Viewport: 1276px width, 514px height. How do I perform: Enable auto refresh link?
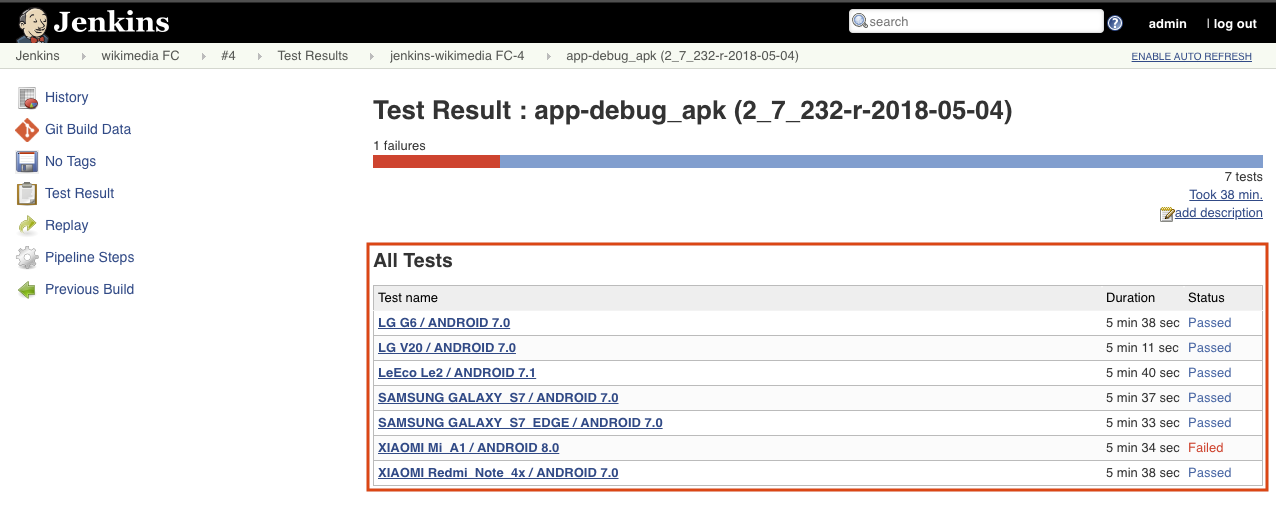coord(1191,57)
